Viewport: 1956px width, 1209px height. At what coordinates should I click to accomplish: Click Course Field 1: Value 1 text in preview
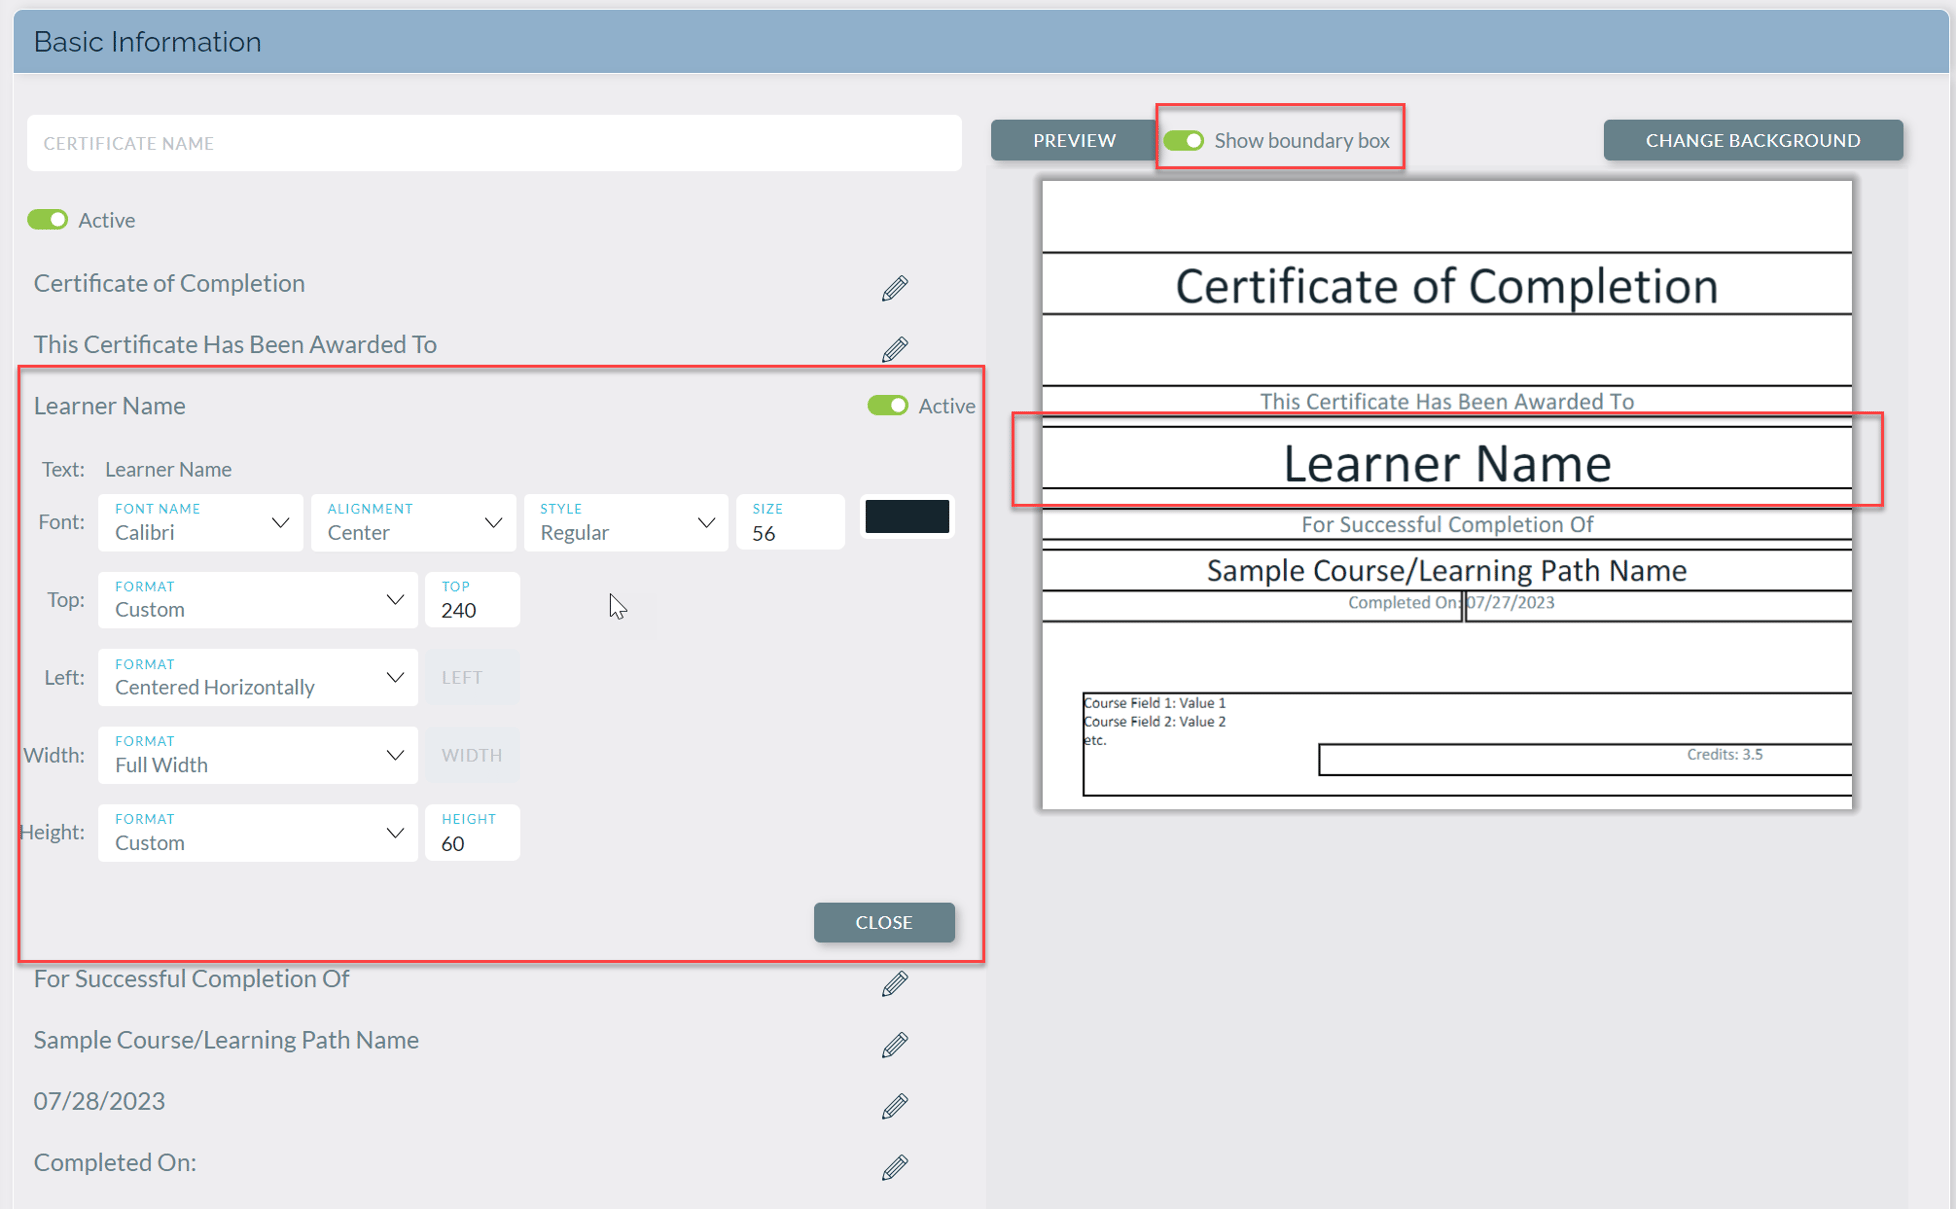click(x=1155, y=703)
